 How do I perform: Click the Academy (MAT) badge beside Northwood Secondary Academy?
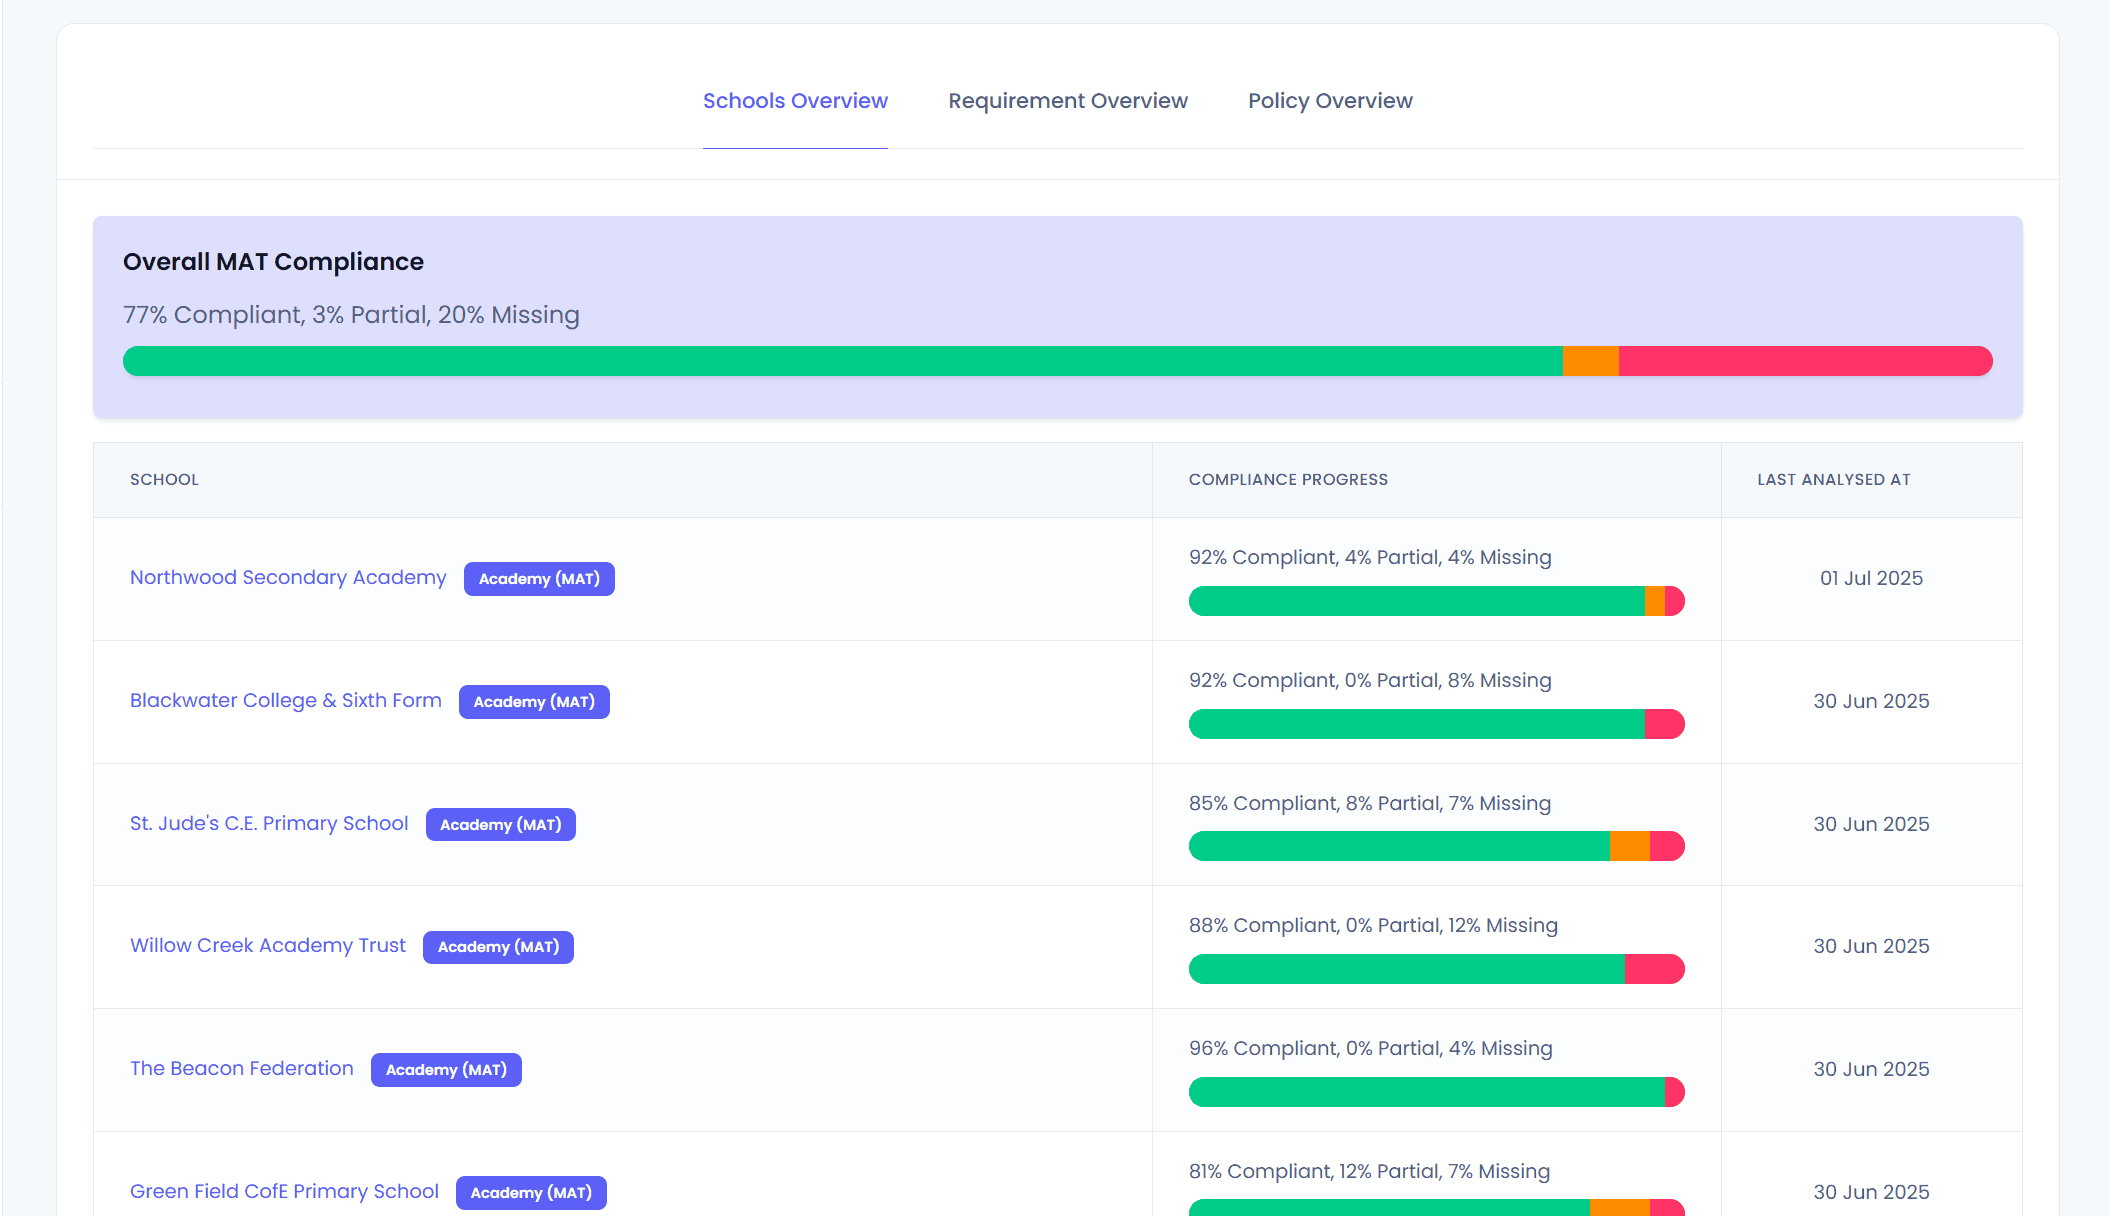point(539,578)
